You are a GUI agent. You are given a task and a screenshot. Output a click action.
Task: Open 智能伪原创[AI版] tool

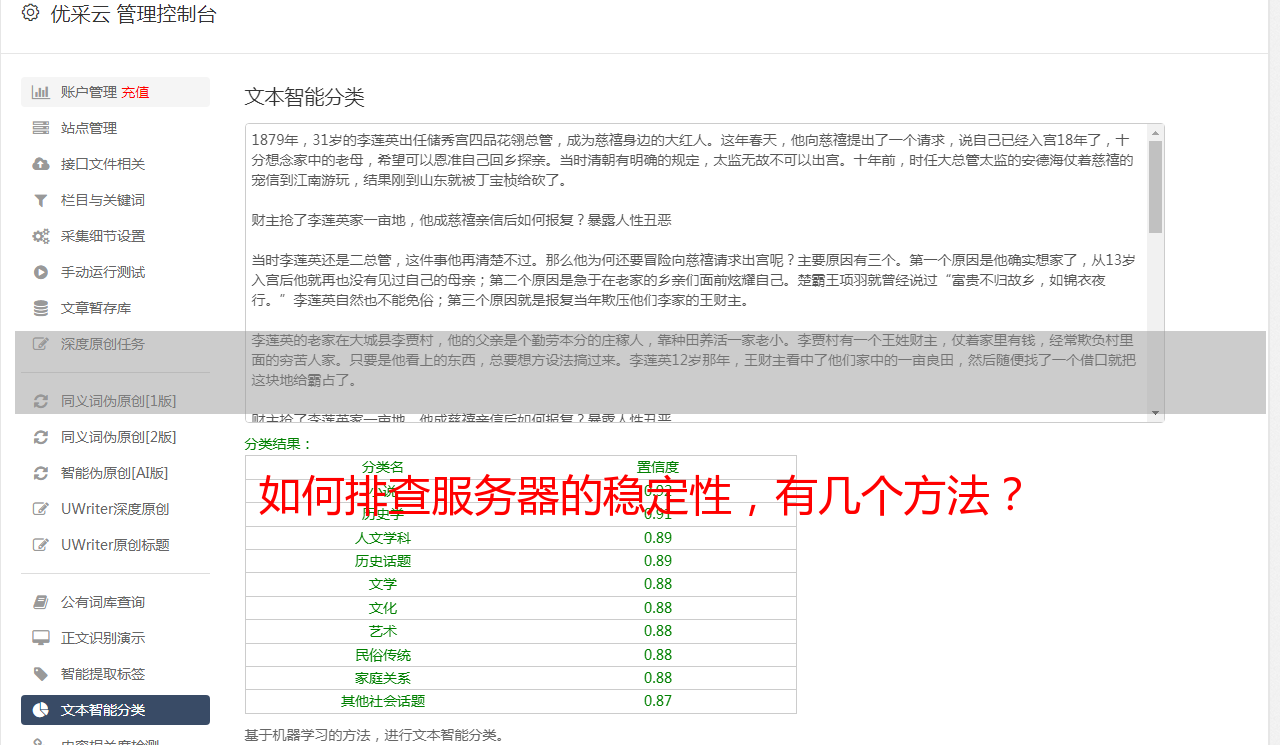pos(115,473)
